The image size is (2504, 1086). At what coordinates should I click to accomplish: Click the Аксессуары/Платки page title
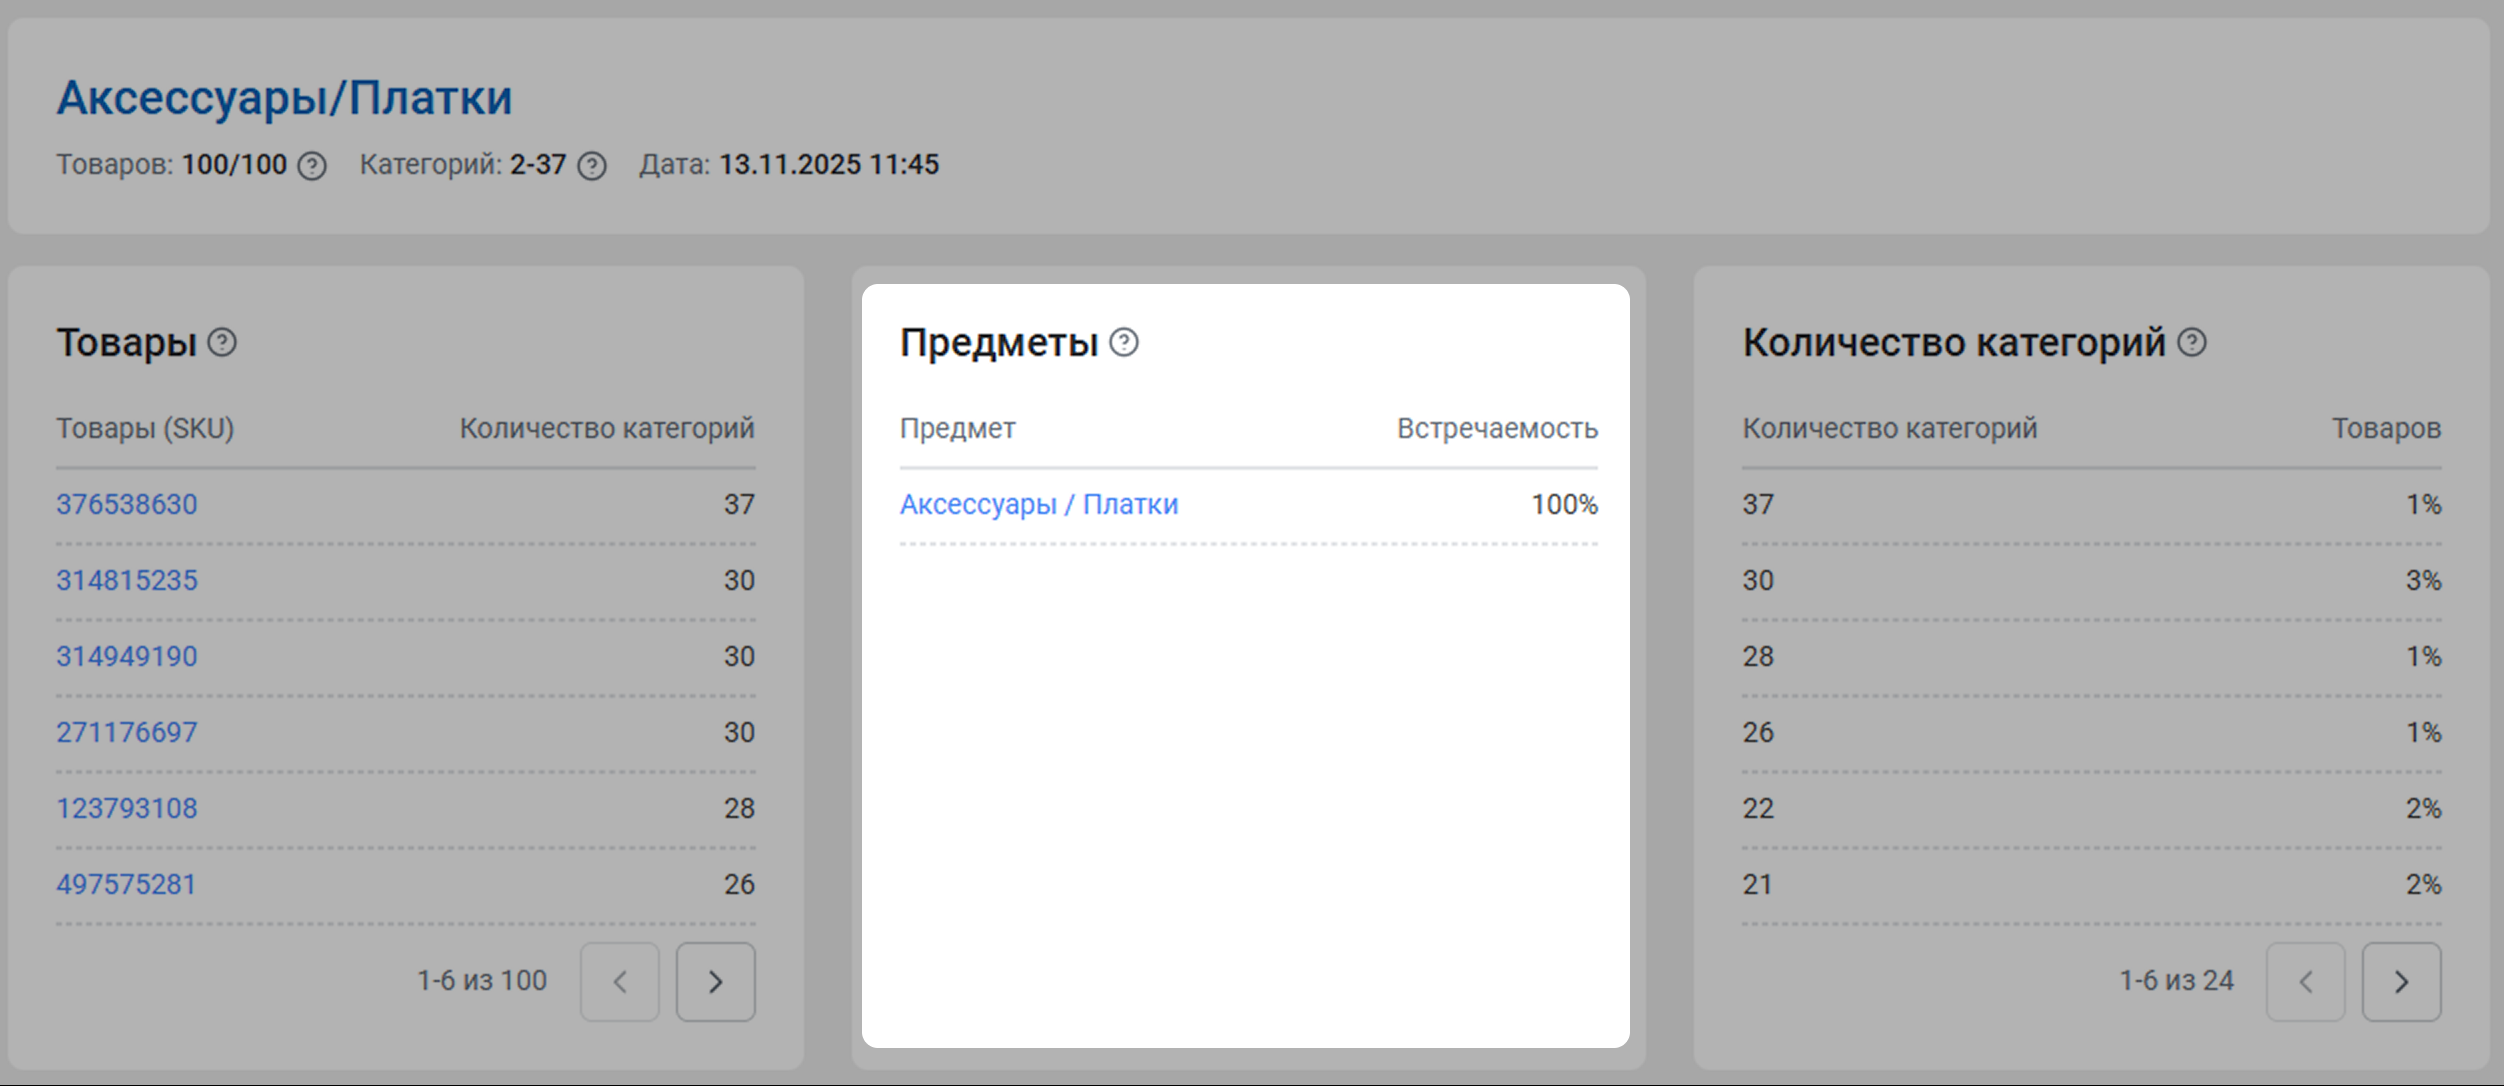284,98
